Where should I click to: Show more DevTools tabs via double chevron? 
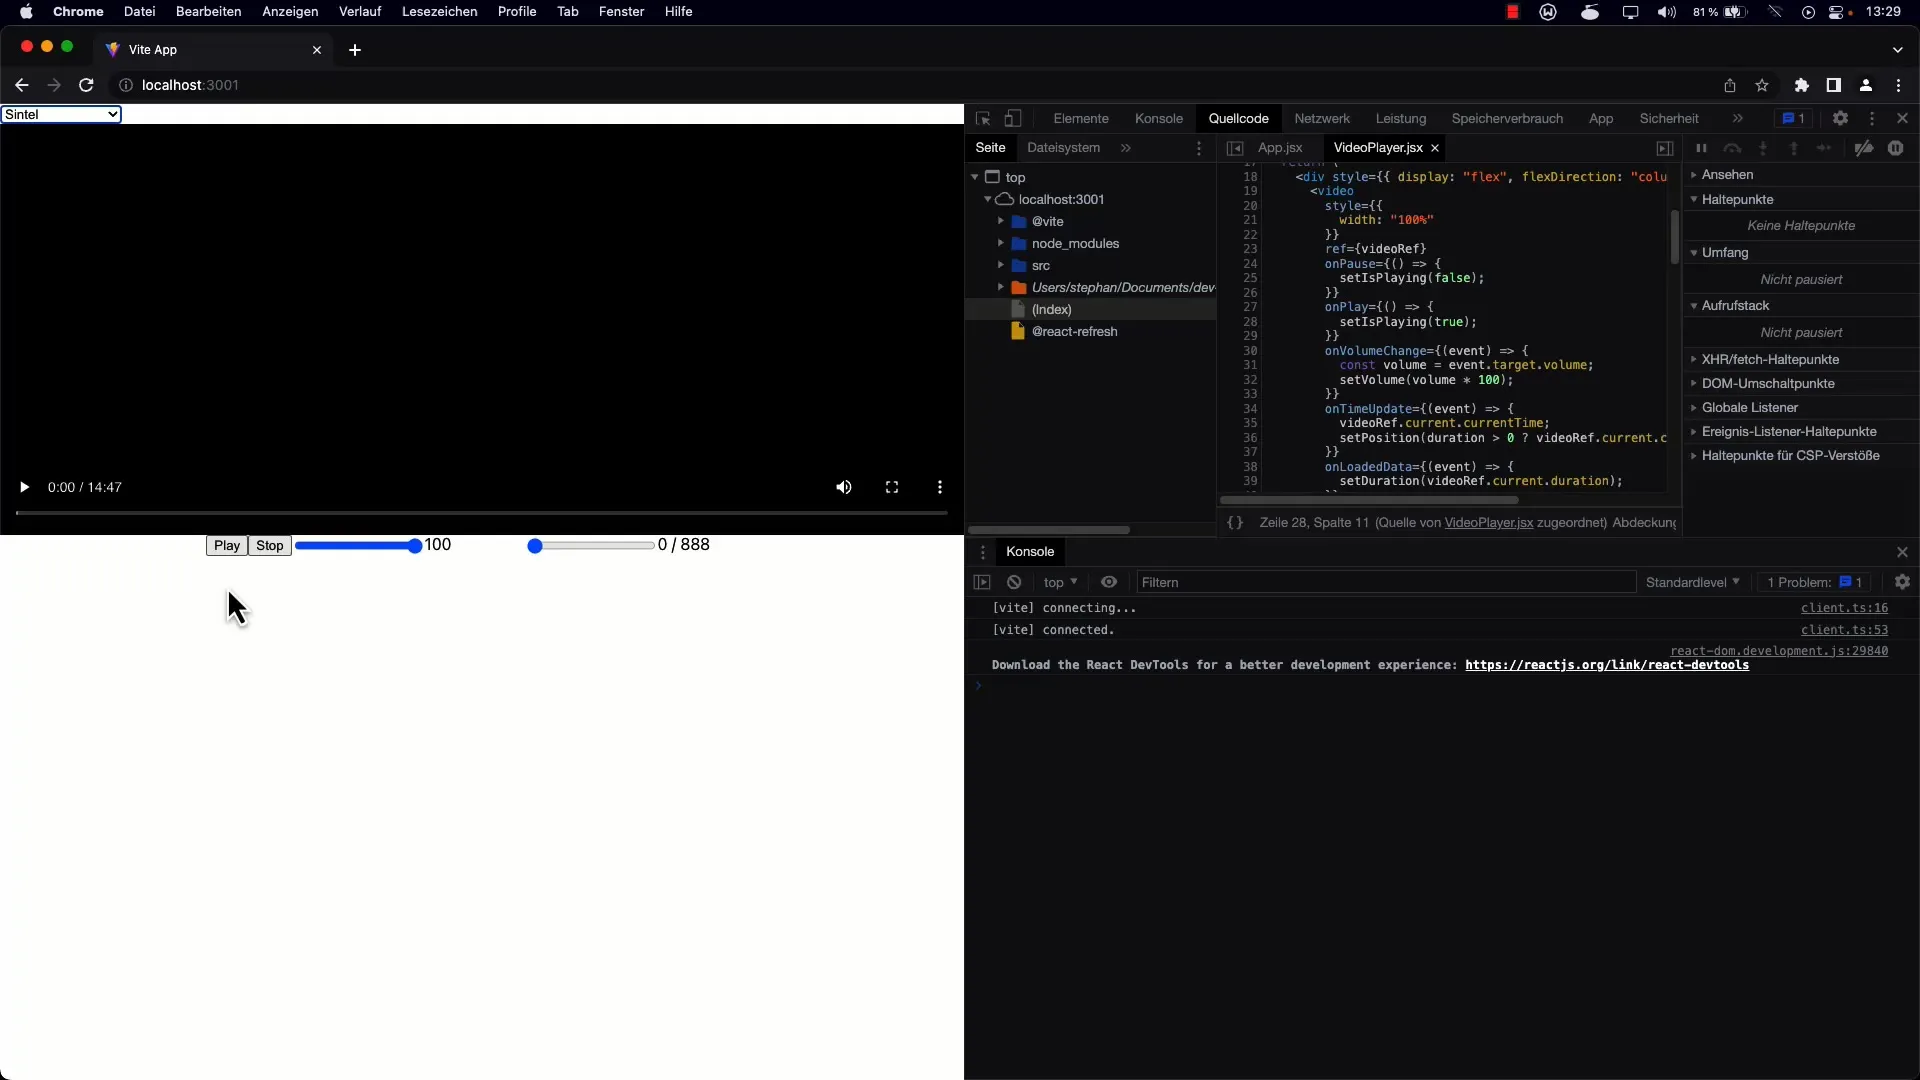point(1738,118)
